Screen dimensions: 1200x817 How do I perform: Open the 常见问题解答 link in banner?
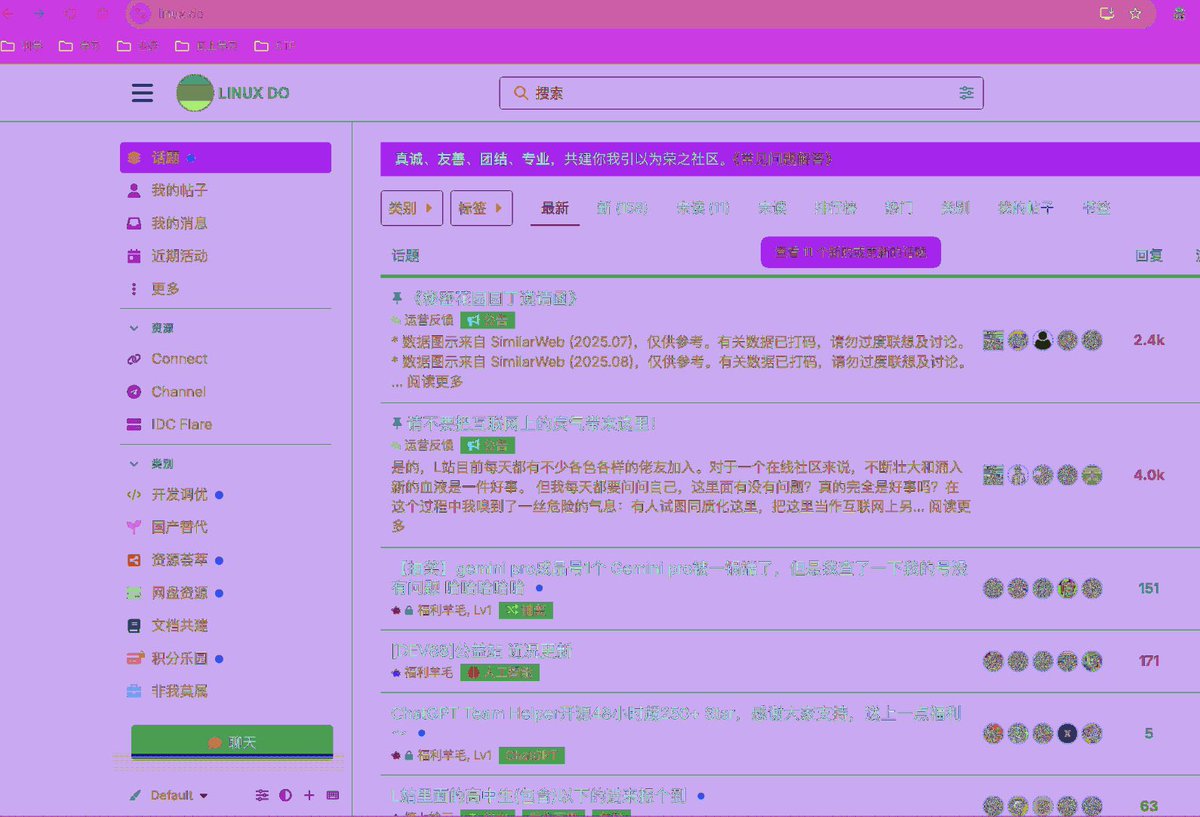[784, 159]
